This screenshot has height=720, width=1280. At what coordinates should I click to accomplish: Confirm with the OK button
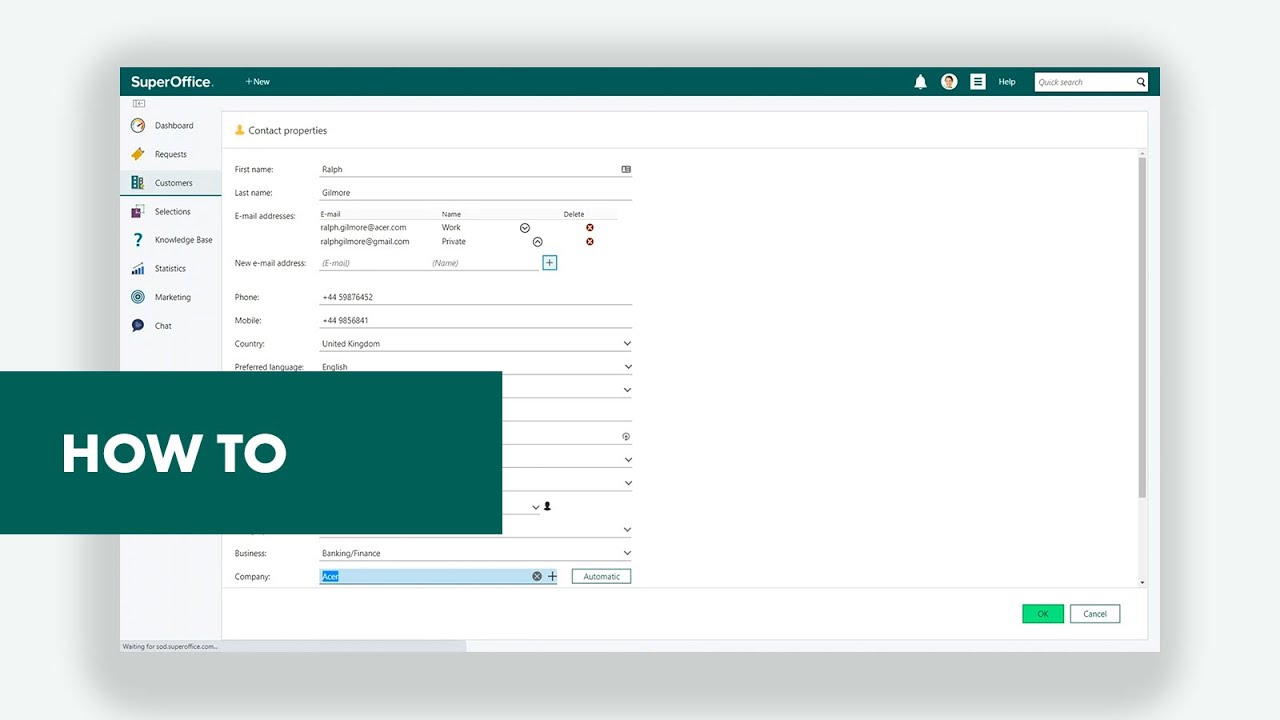[1043, 614]
